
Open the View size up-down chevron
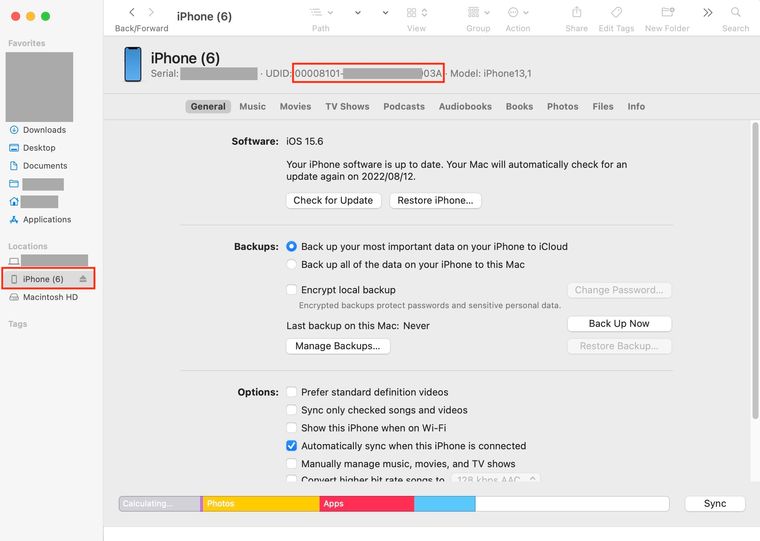tap(425, 13)
